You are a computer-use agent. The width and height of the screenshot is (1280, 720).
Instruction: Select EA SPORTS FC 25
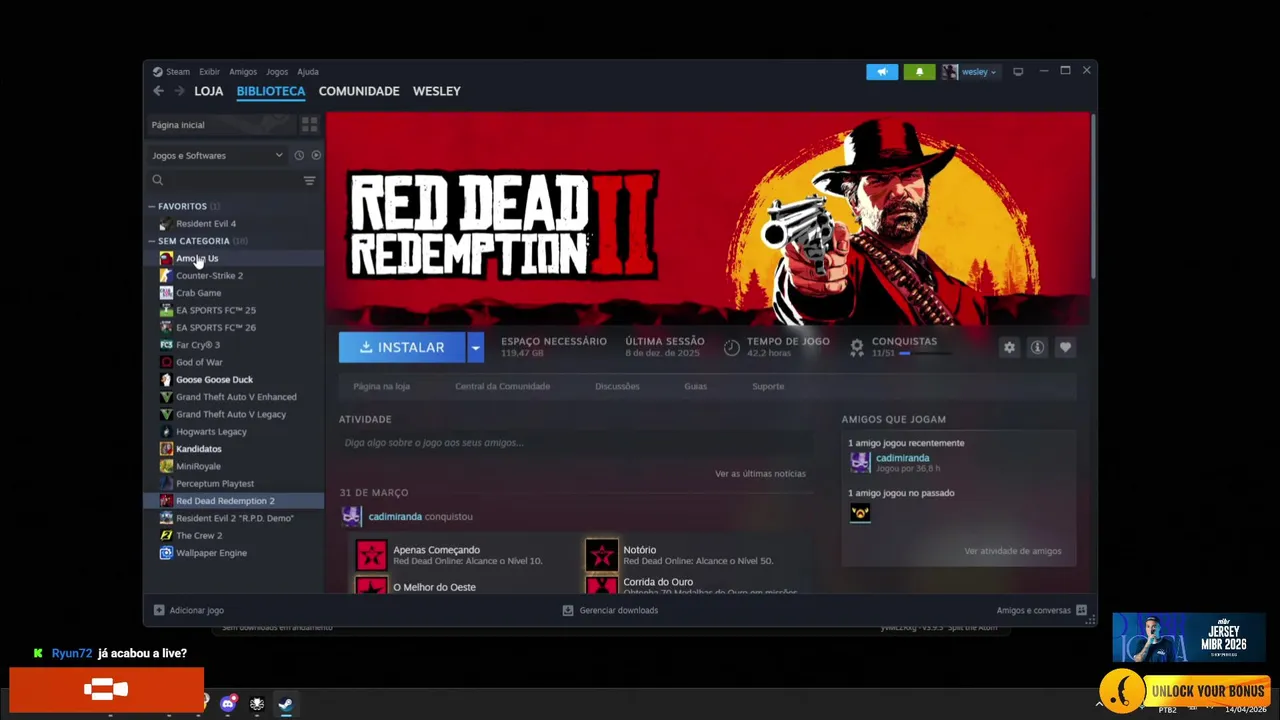[235, 310]
